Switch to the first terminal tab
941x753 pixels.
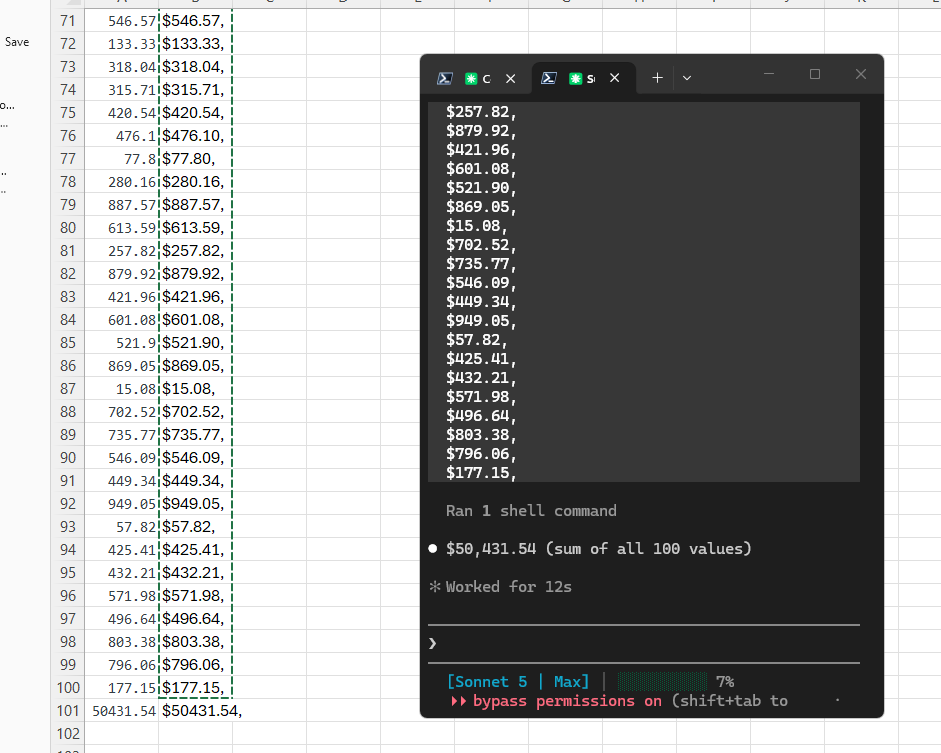click(x=478, y=79)
